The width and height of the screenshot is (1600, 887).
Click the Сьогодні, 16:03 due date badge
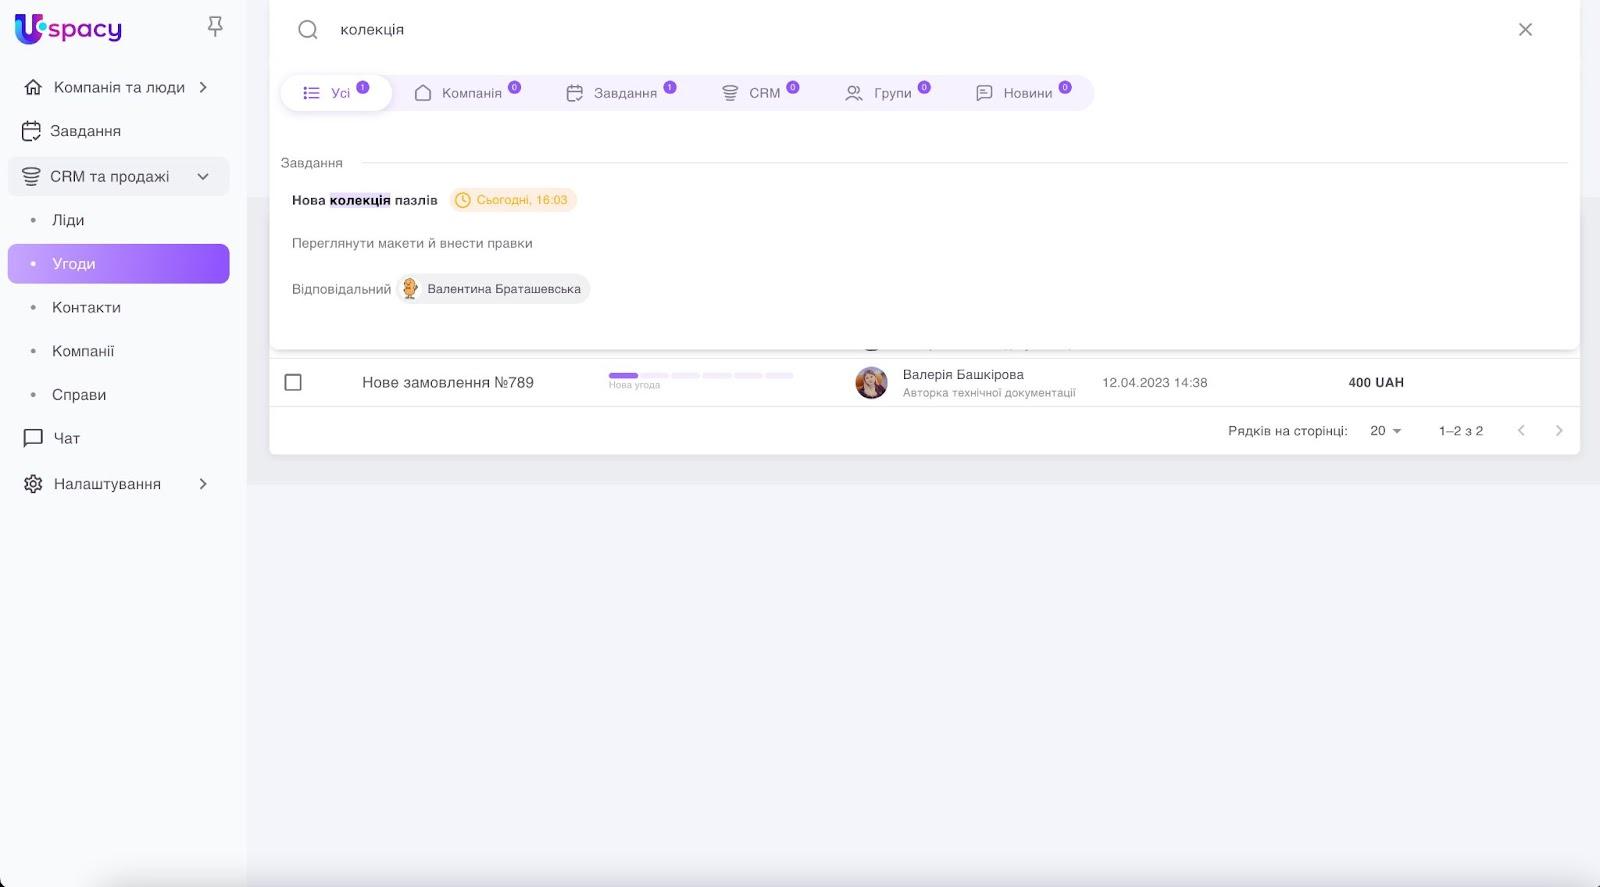(513, 200)
